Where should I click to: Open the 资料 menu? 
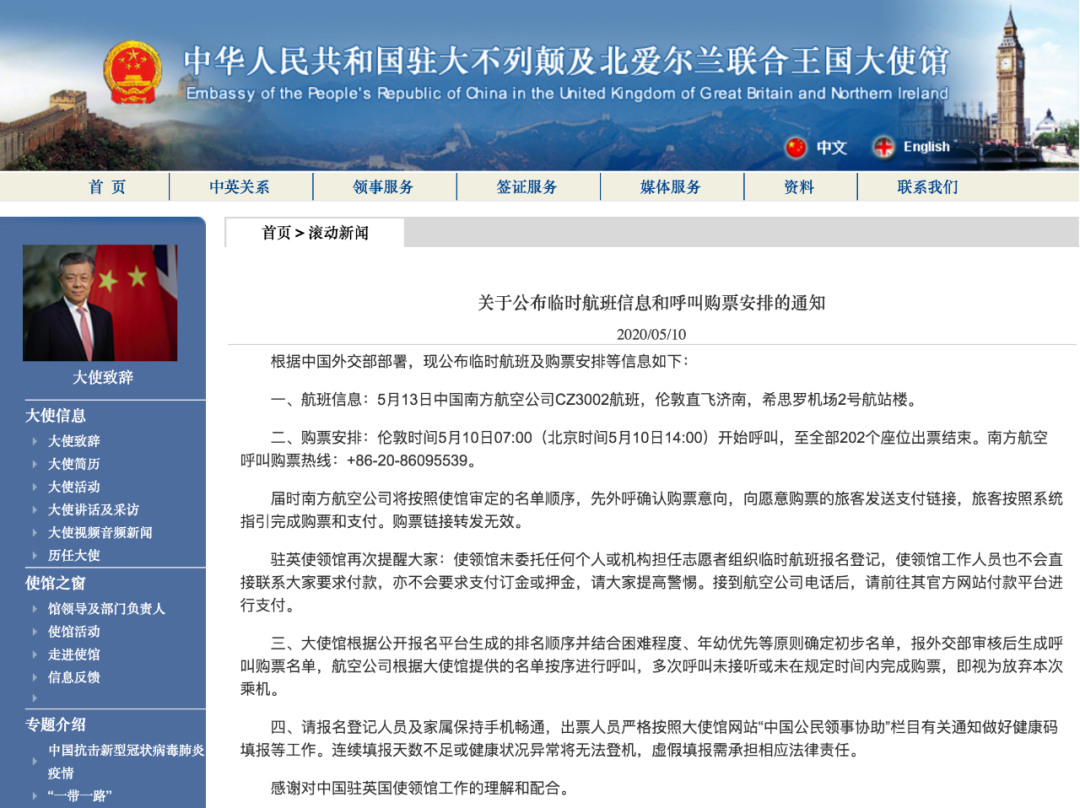coord(799,187)
